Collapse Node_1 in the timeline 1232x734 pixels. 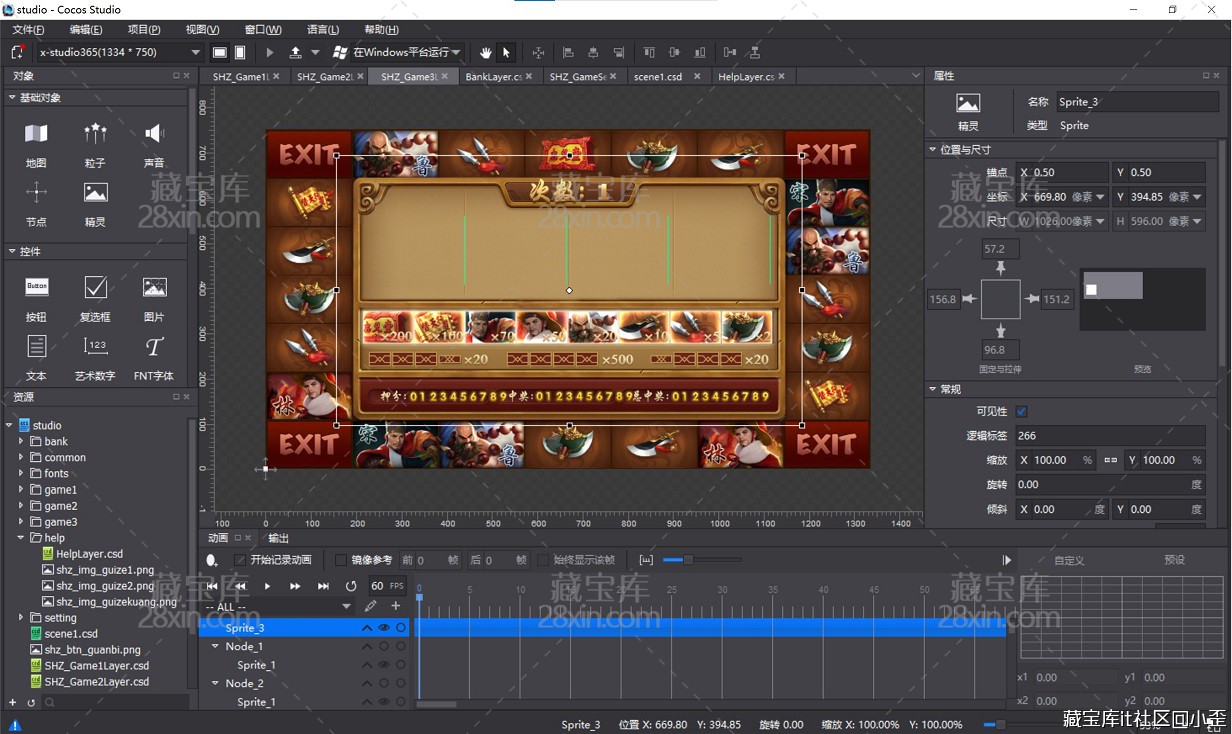click(x=214, y=647)
